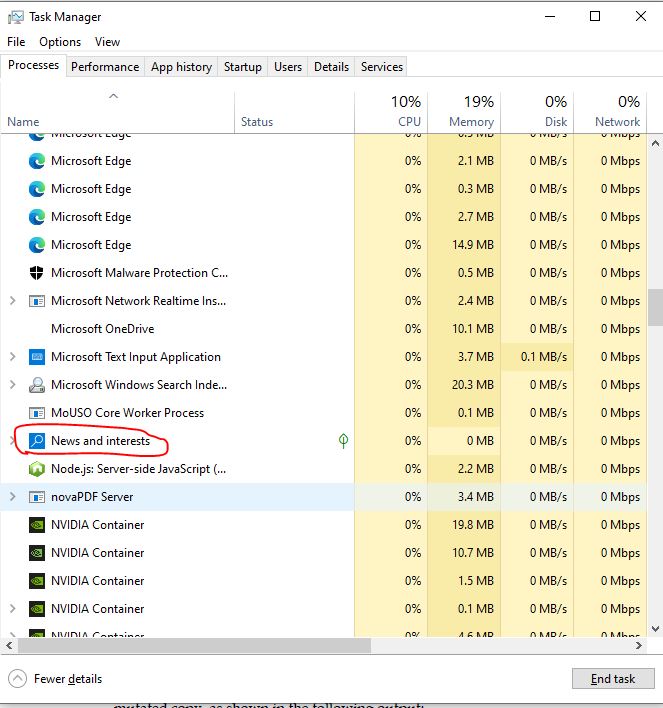The height and width of the screenshot is (708, 663).
Task: Click the 20.3 MB memory value
Action: pos(473,385)
